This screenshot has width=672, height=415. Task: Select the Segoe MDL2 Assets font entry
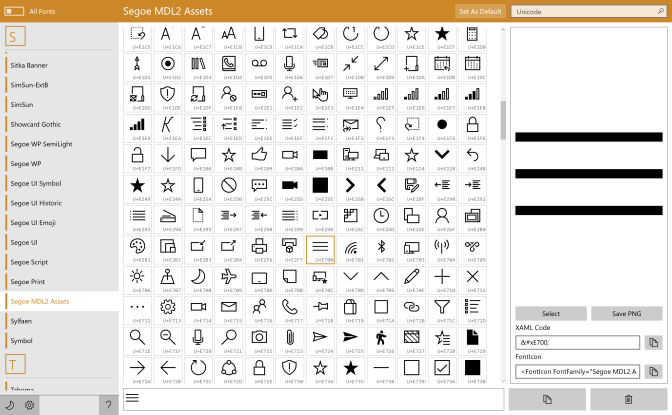coord(60,301)
